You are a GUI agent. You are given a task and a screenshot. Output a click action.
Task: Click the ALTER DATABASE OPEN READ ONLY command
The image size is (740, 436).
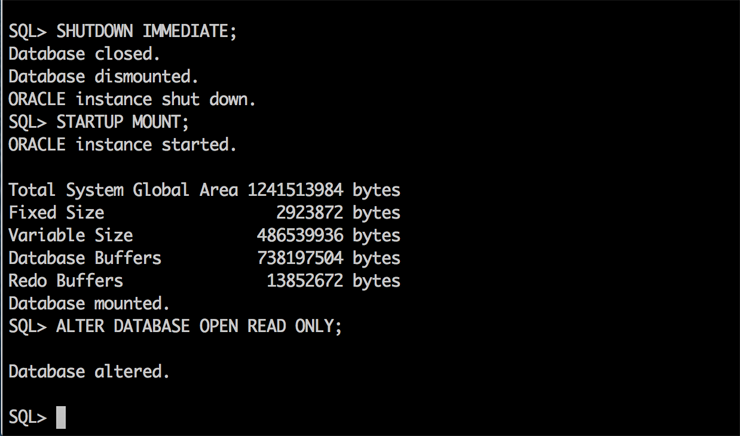(x=199, y=326)
